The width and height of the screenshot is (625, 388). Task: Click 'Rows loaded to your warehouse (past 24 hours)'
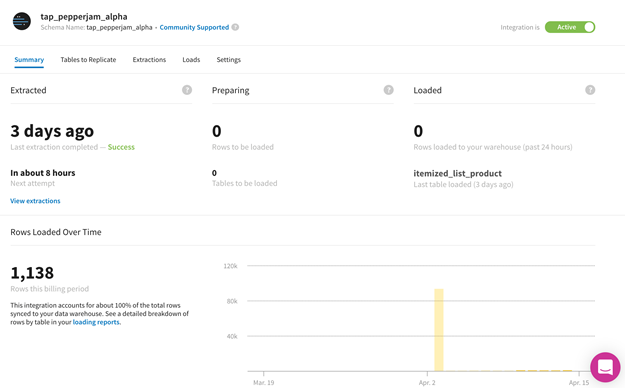point(493,147)
